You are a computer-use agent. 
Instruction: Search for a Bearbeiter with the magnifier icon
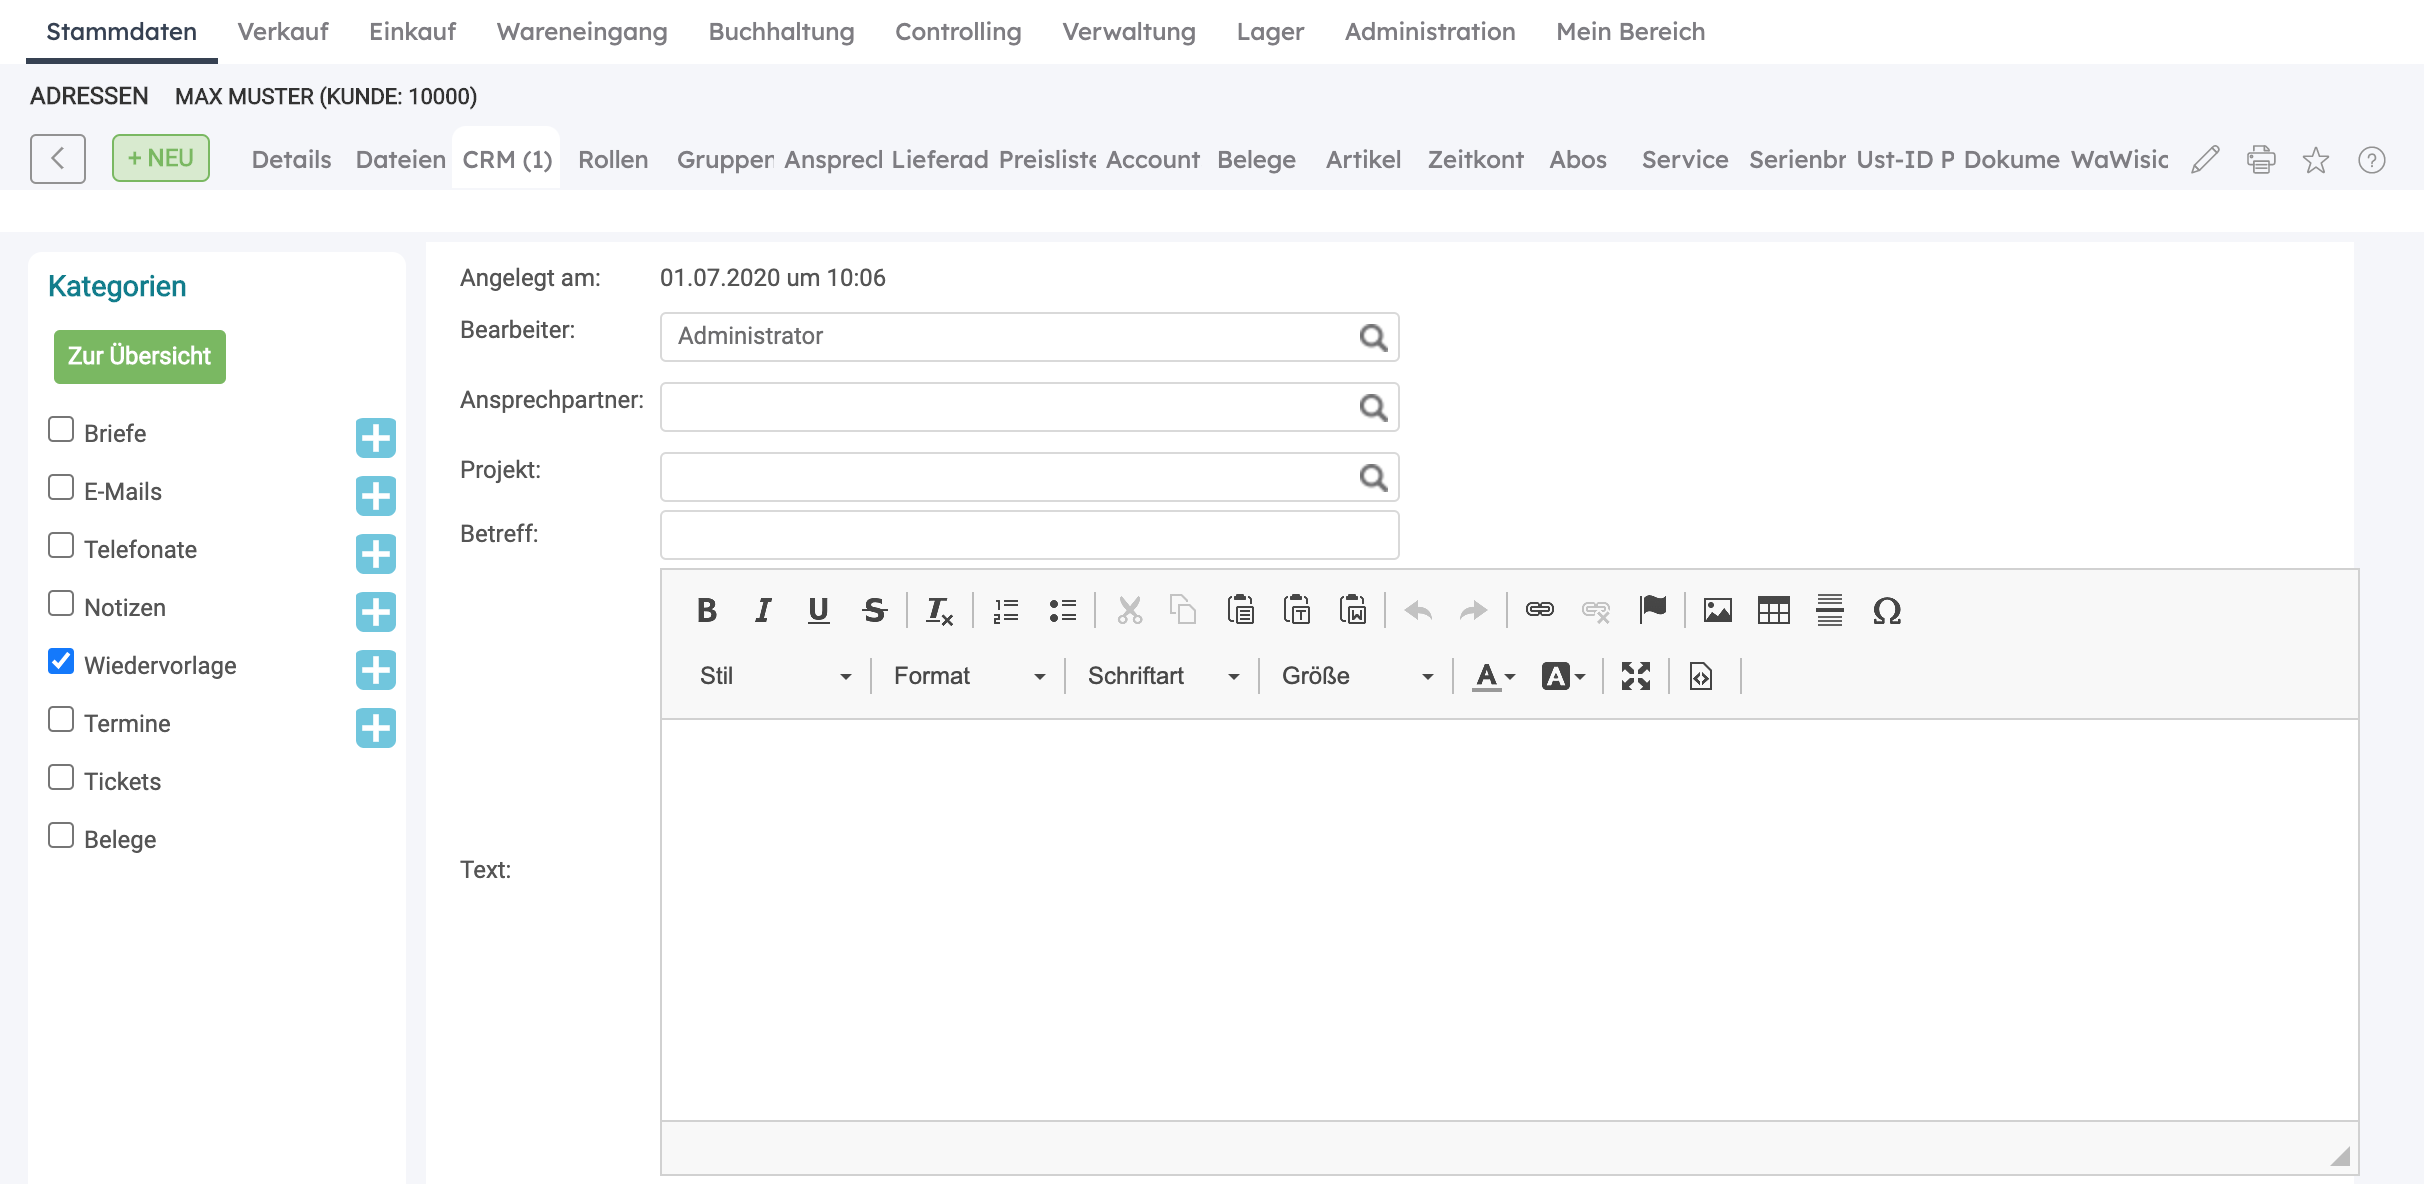pyautogui.click(x=1373, y=338)
